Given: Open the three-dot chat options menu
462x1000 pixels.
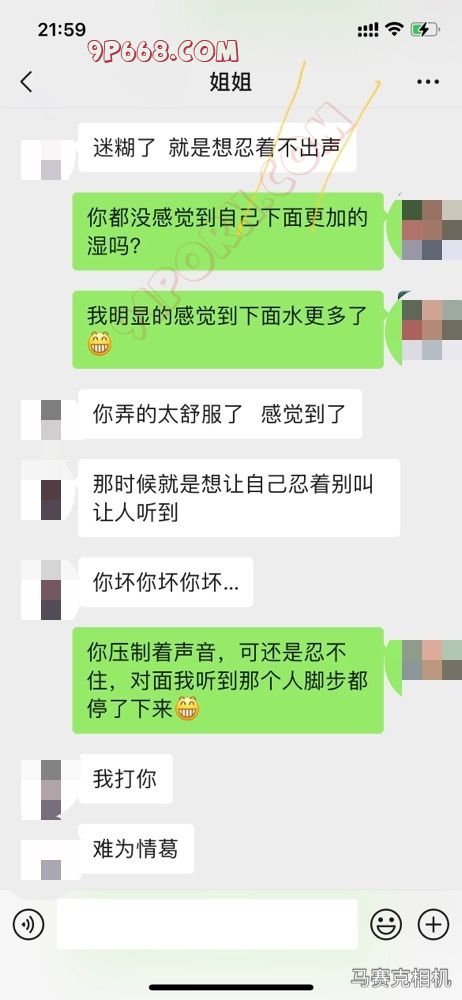Looking at the screenshot, I should pos(428,82).
